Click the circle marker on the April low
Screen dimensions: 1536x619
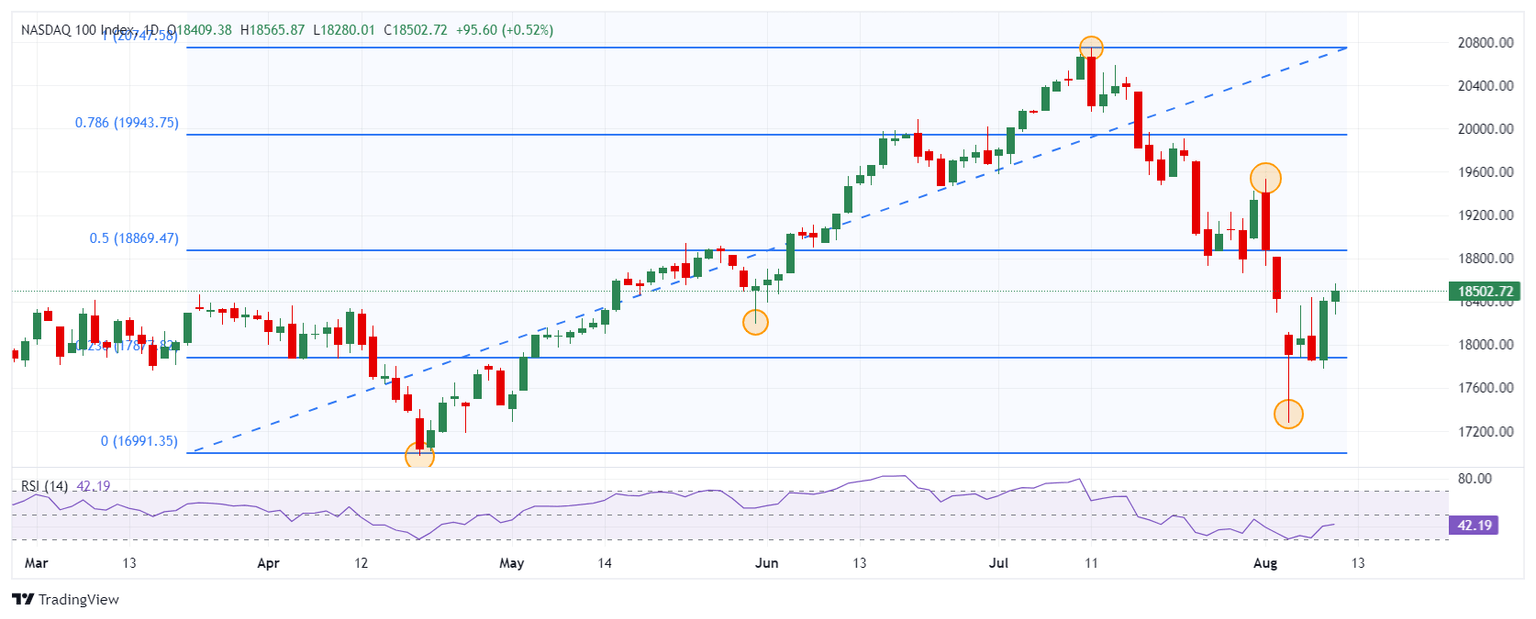coord(419,456)
